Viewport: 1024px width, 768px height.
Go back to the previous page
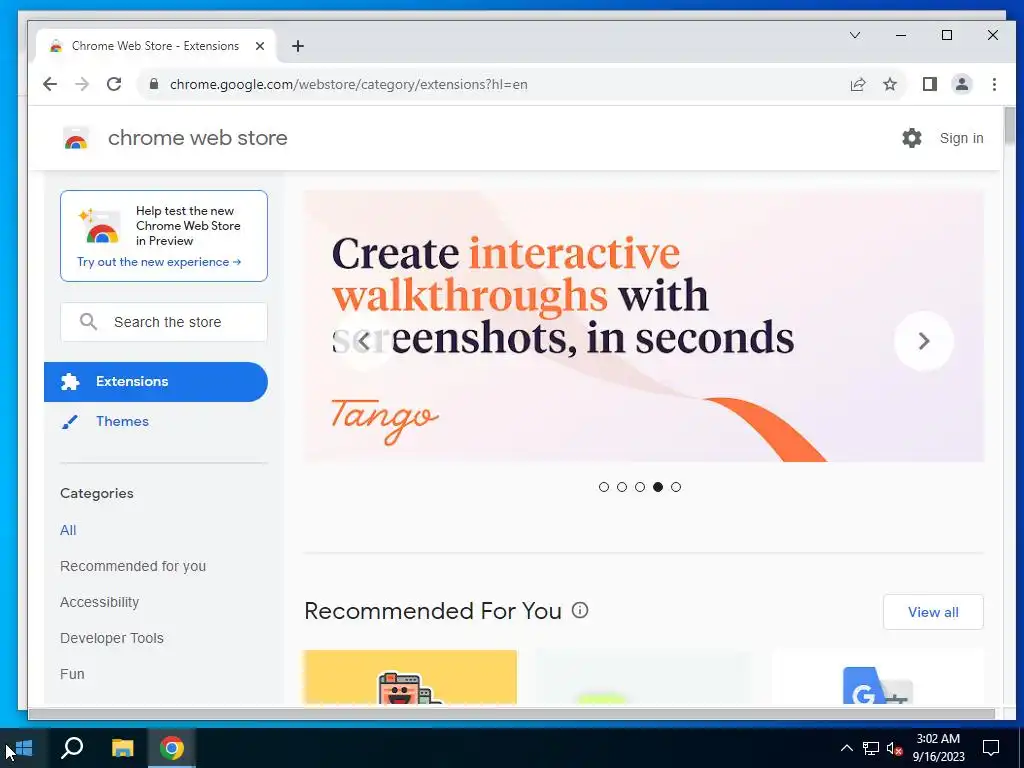(x=50, y=84)
